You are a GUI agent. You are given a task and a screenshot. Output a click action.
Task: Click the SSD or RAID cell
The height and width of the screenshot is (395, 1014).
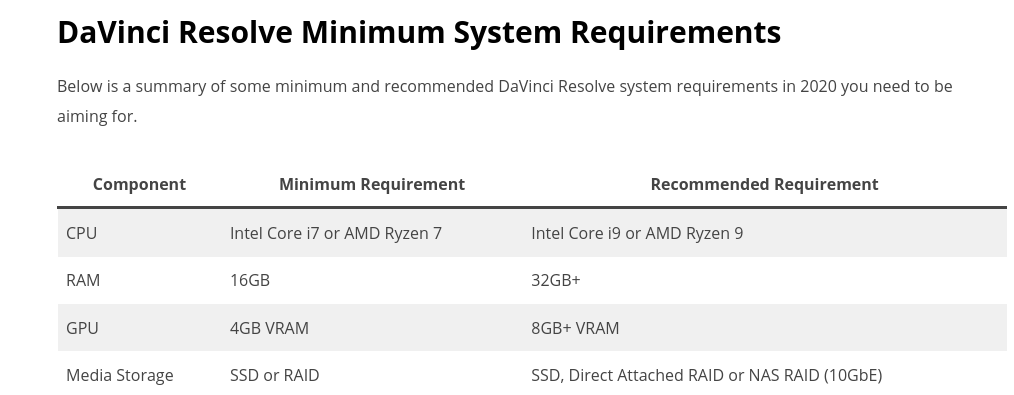point(275,375)
